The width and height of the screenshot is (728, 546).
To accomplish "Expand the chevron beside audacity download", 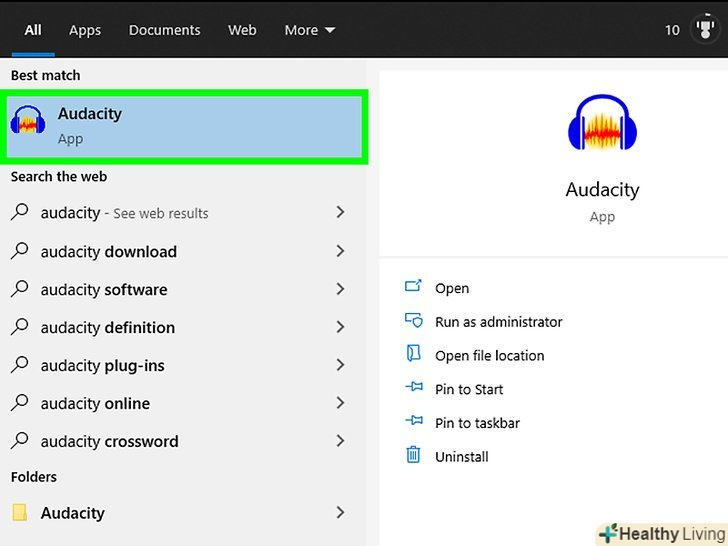I will point(340,252).
